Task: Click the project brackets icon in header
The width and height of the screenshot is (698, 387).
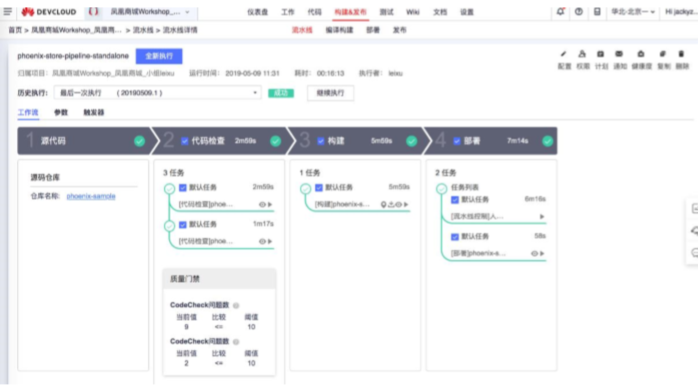Action: click(93, 12)
